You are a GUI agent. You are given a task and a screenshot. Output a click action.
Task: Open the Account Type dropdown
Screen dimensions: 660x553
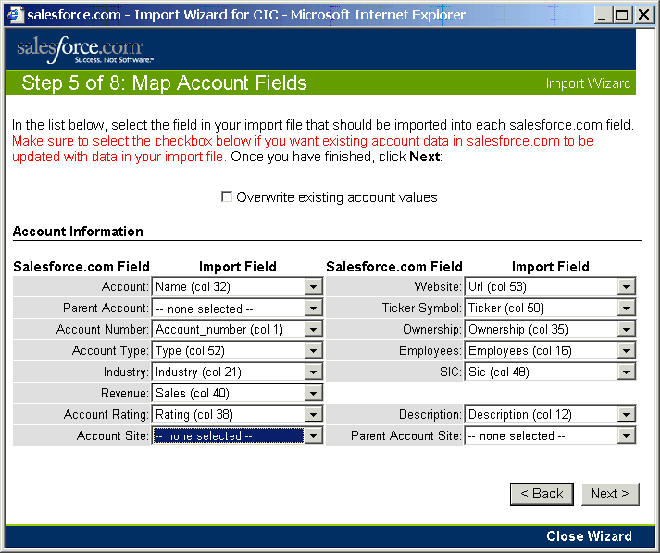[x=237, y=351]
